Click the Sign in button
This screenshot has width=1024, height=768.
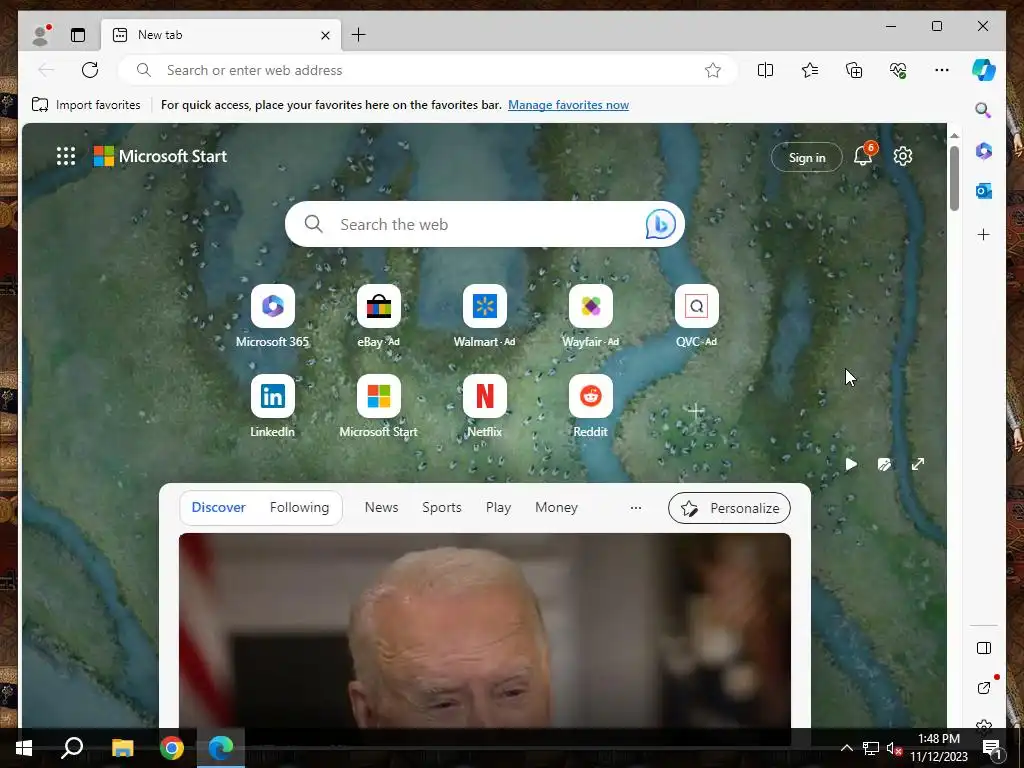click(807, 157)
